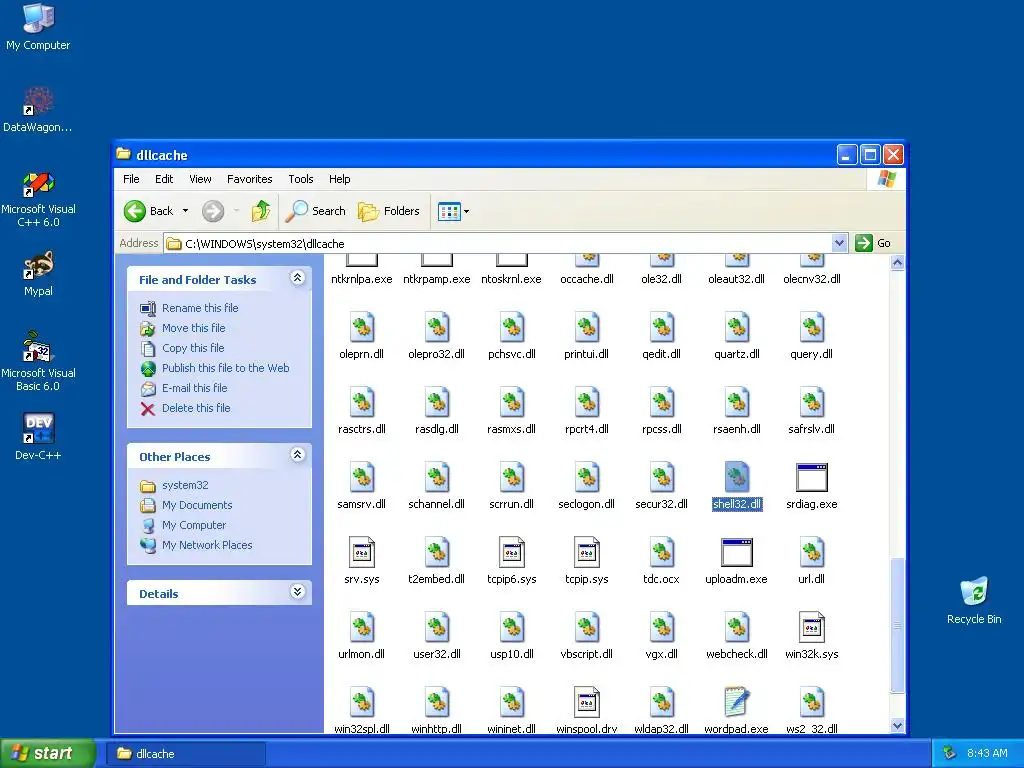
Task: Click the win32k.sys file icon
Action: 812,627
